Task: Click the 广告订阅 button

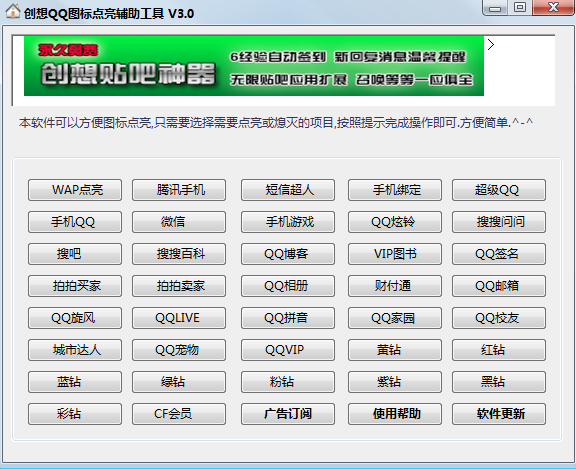Action: pyautogui.click(x=288, y=414)
